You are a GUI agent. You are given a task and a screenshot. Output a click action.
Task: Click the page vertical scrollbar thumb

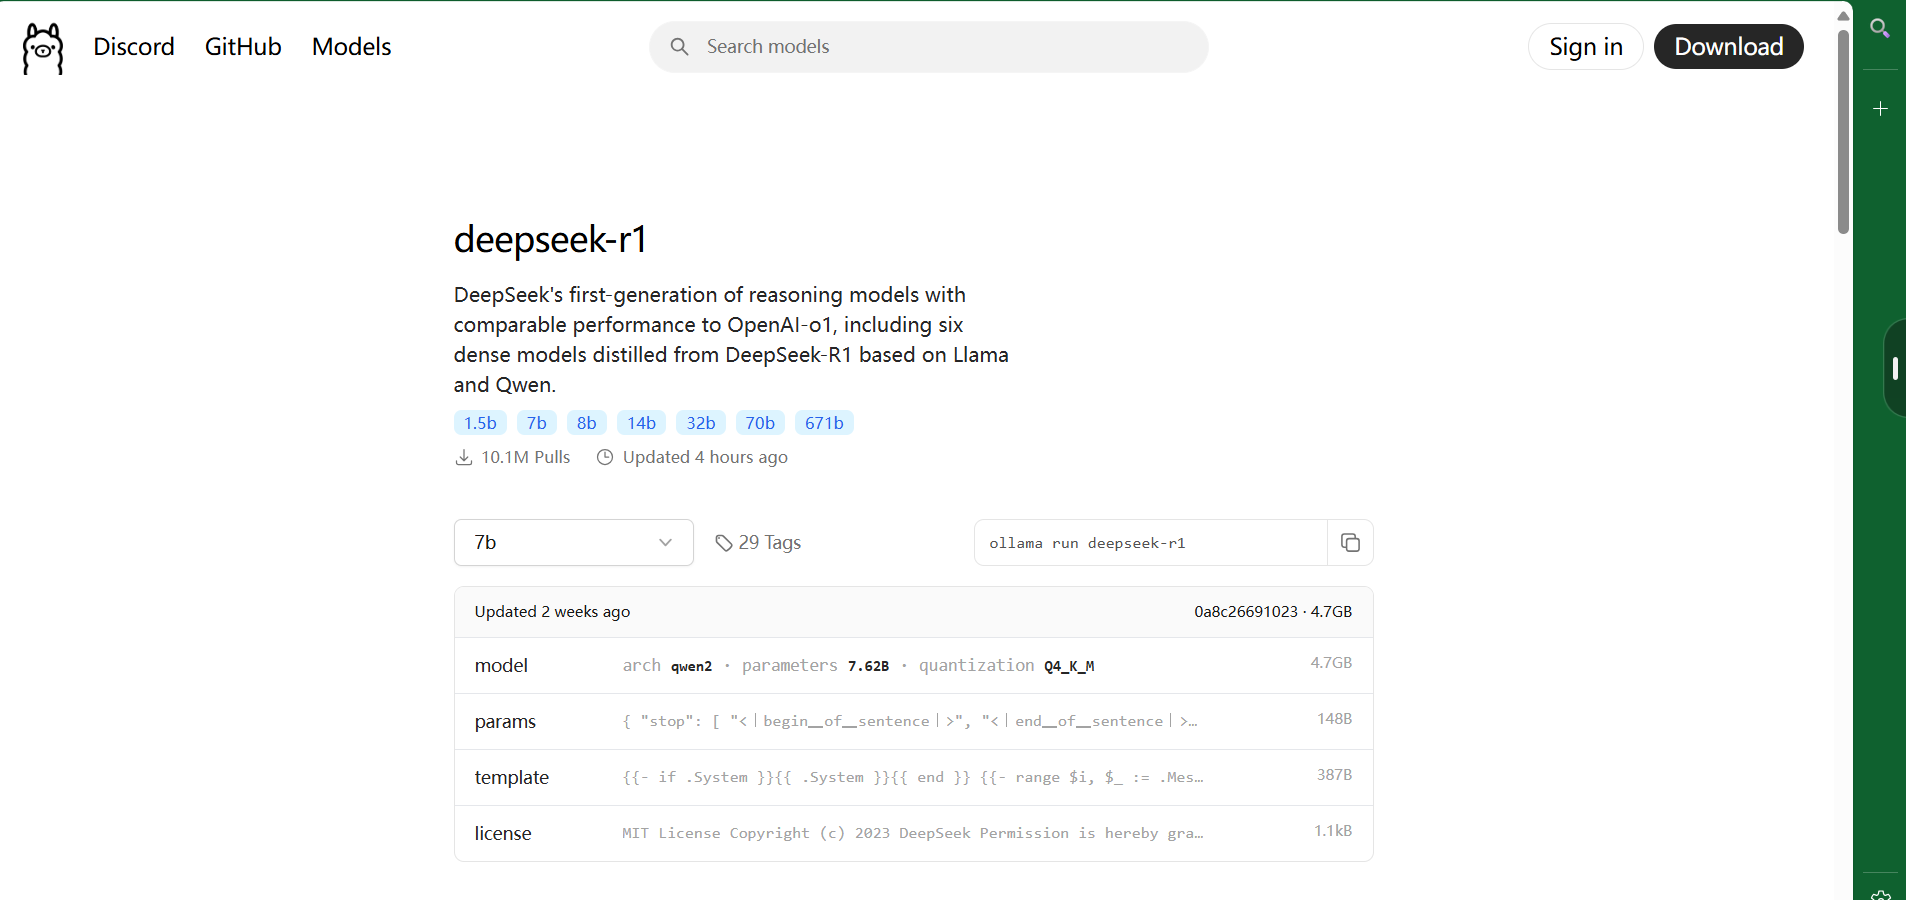pyautogui.click(x=1843, y=132)
